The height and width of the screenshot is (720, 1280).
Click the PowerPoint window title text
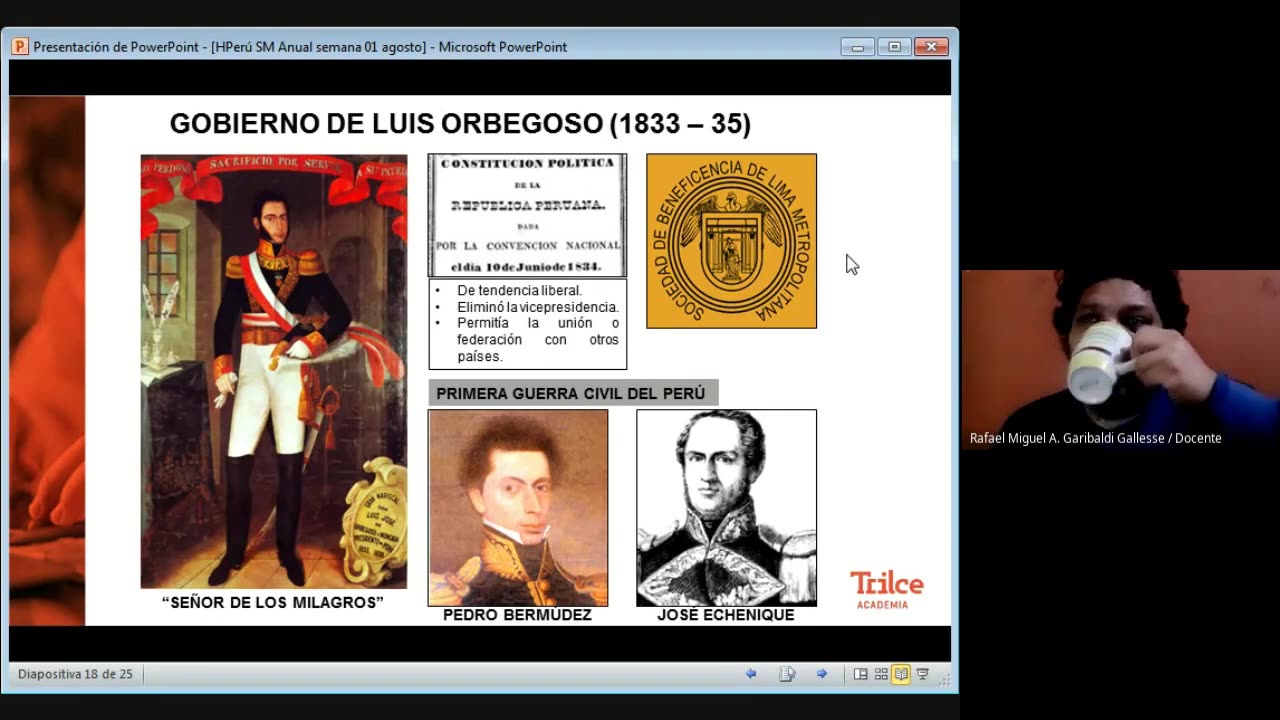point(300,47)
